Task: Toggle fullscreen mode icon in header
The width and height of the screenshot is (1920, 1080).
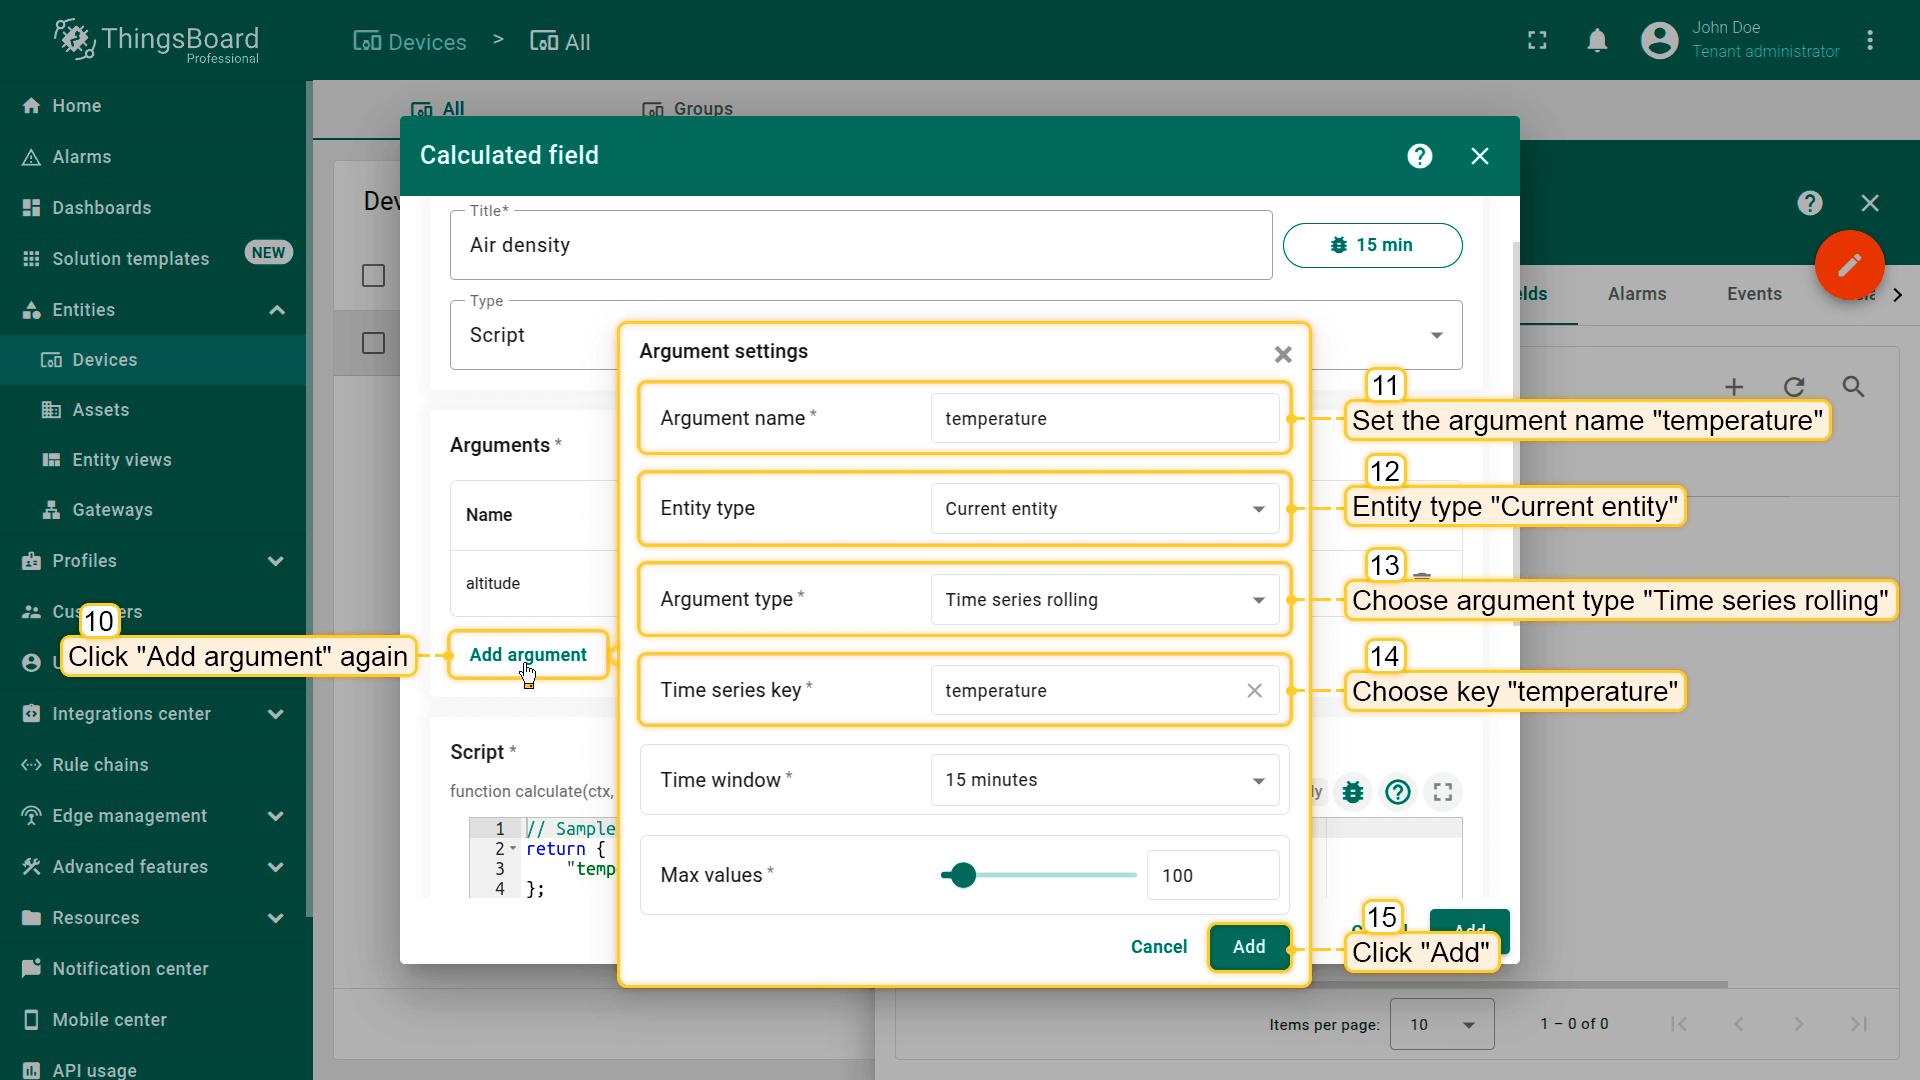Action: click(1537, 41)
